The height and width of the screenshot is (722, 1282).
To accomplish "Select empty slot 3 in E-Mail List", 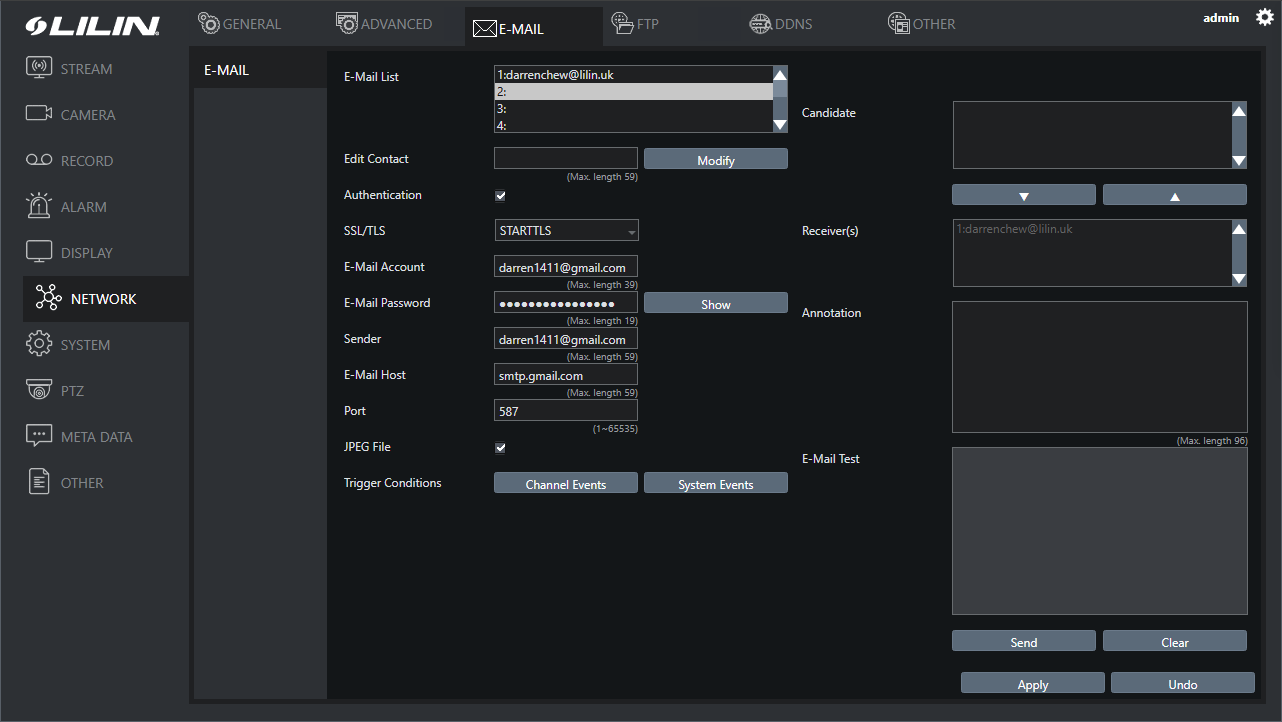I will pos(634,108).
